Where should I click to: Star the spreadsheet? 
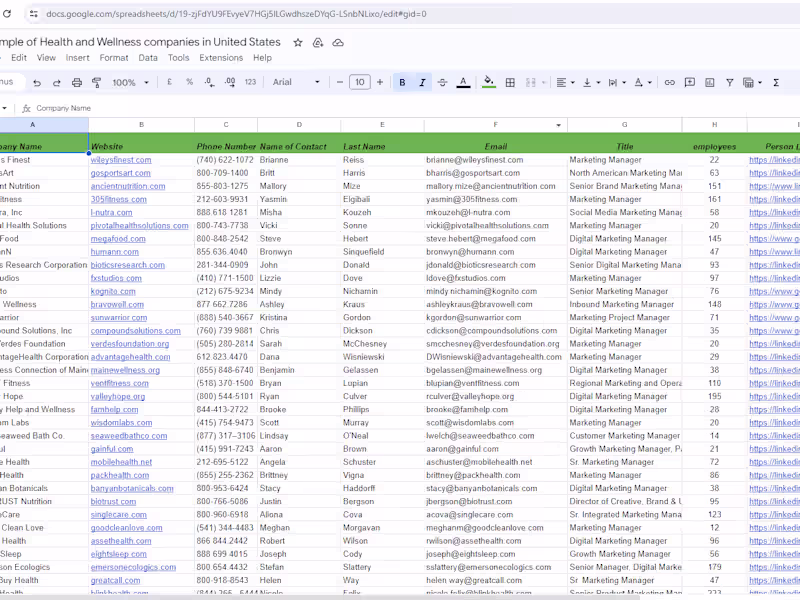coord(297,42)
